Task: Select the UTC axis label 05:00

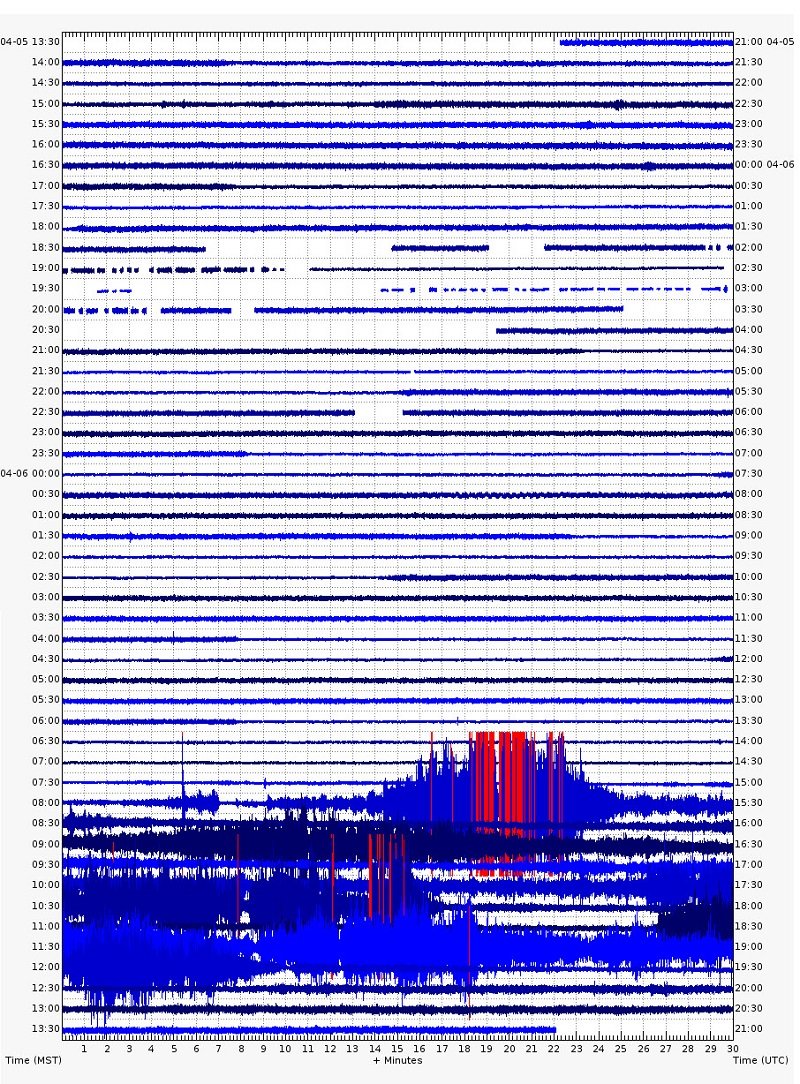Action: (x=749, y=371)
